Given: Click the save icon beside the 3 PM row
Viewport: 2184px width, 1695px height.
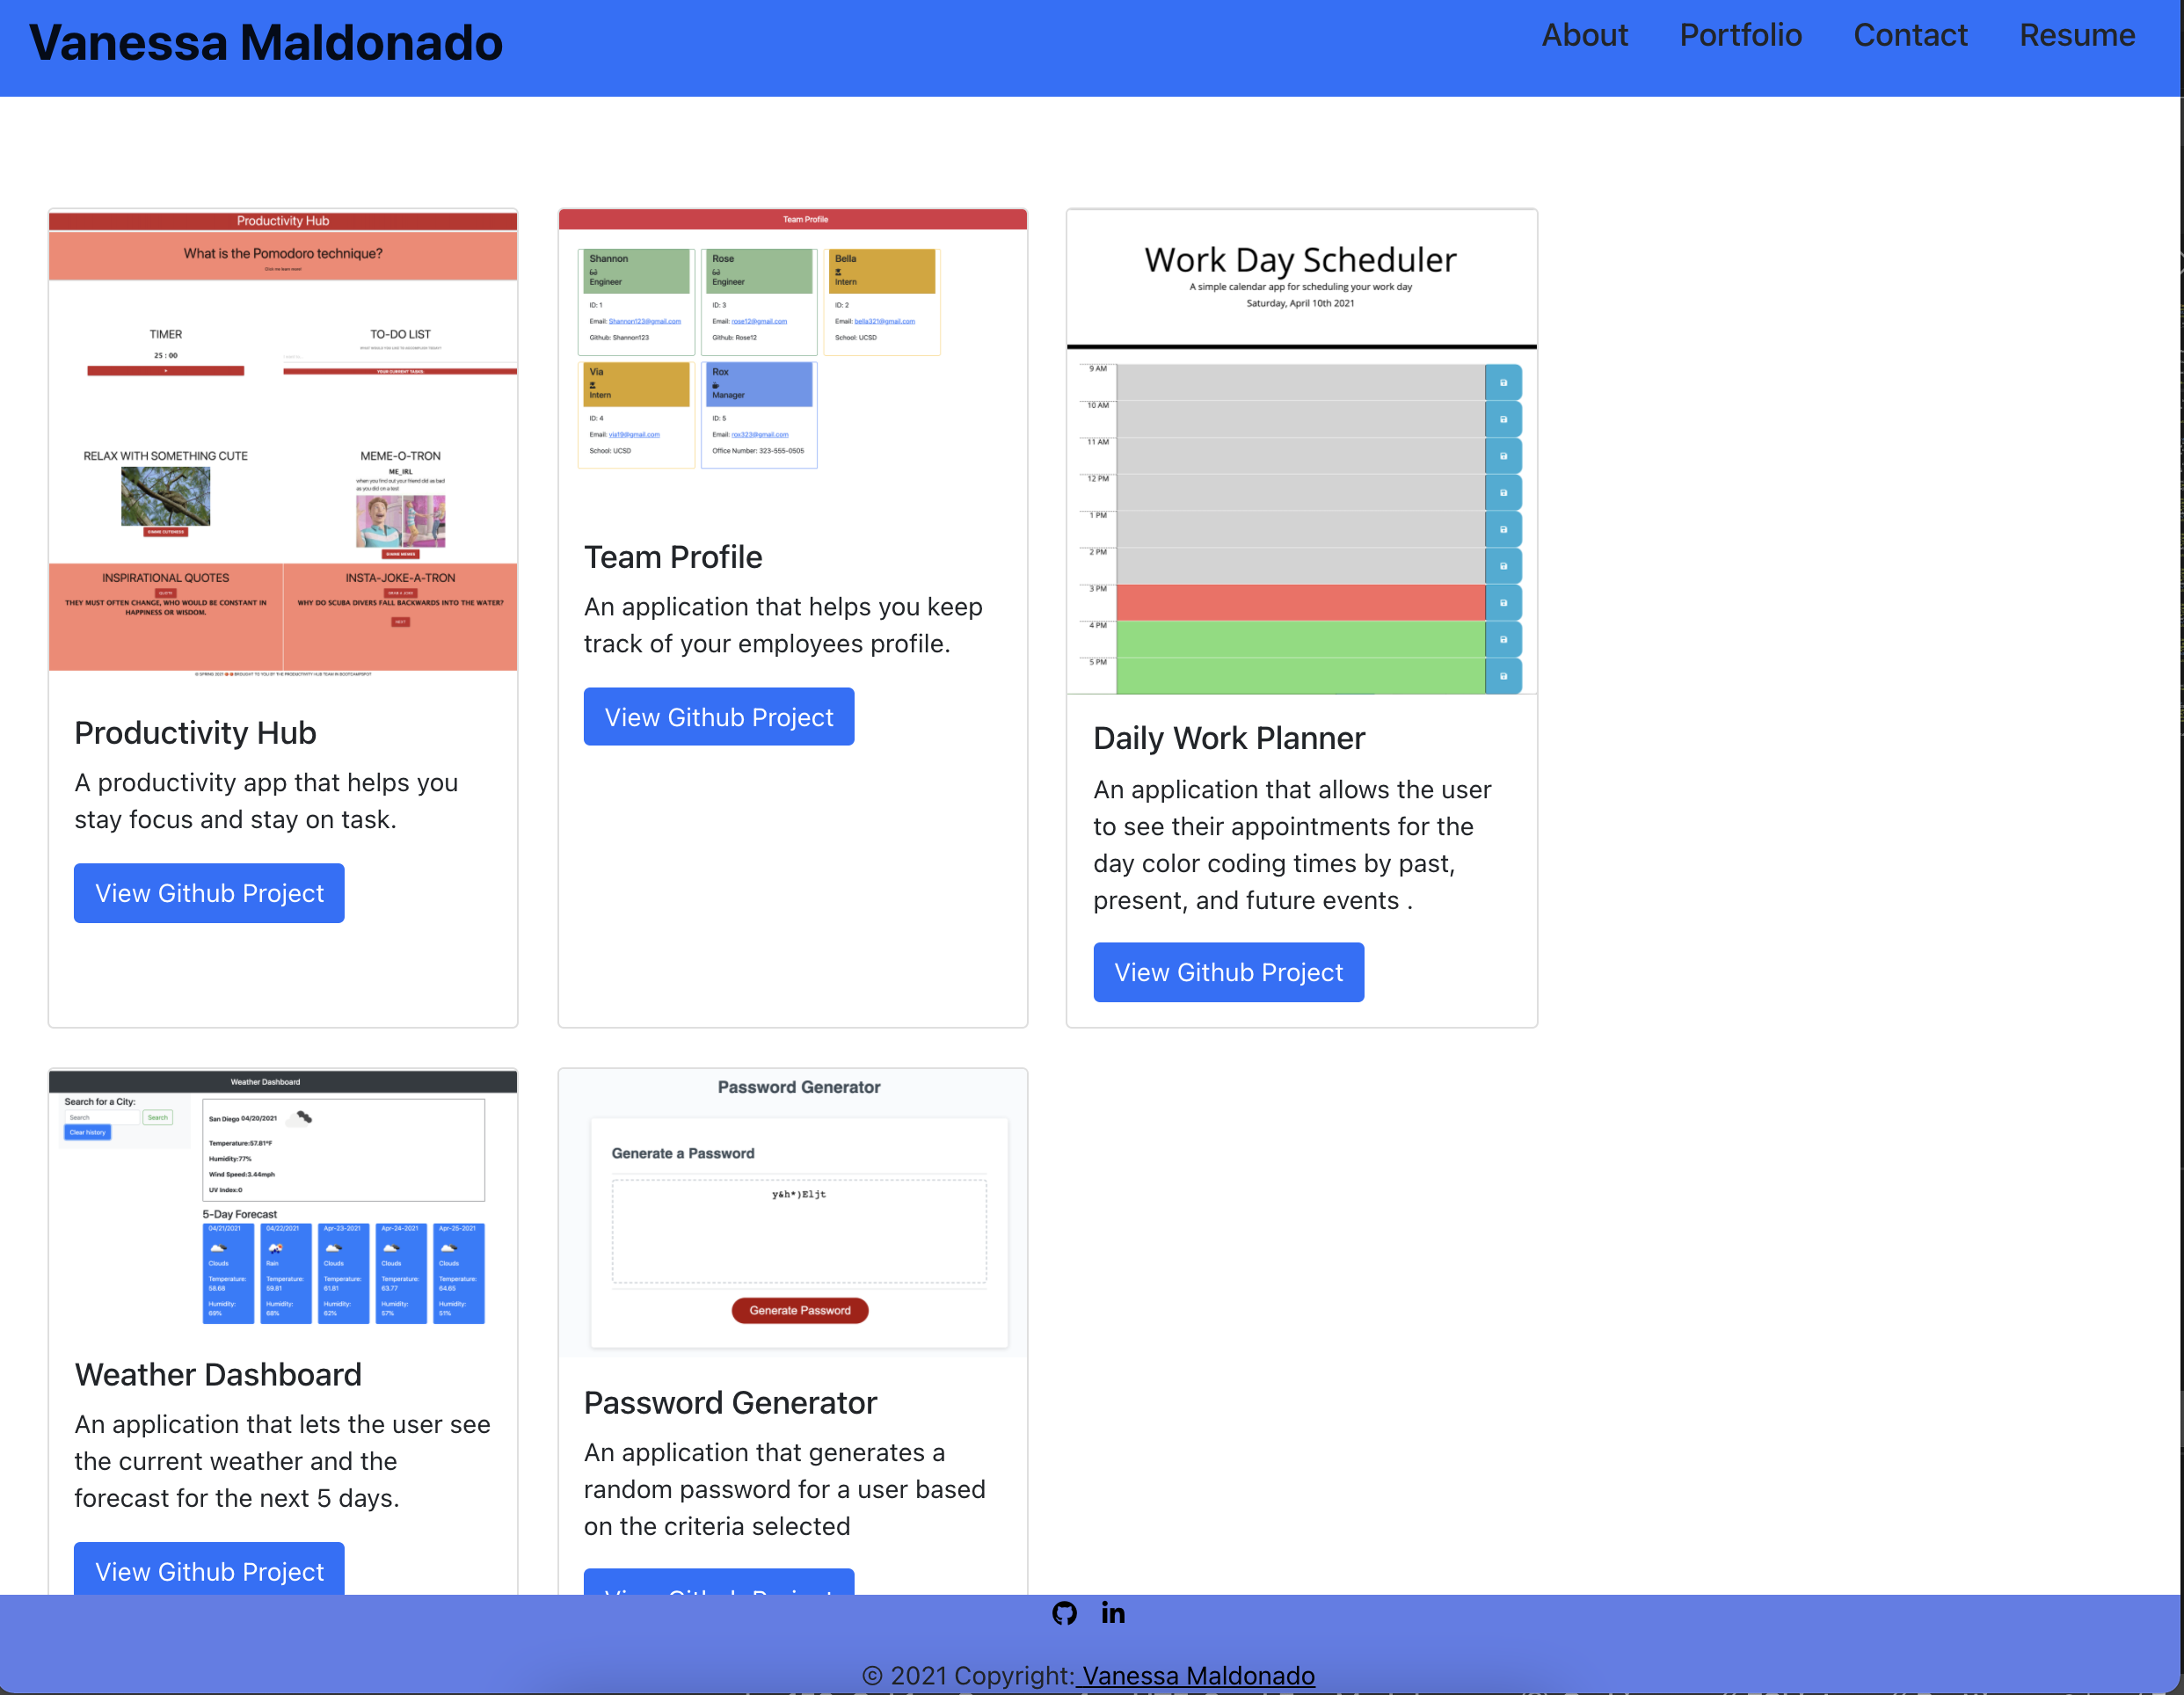Looking at the screenshot, I should [1503, 601].
